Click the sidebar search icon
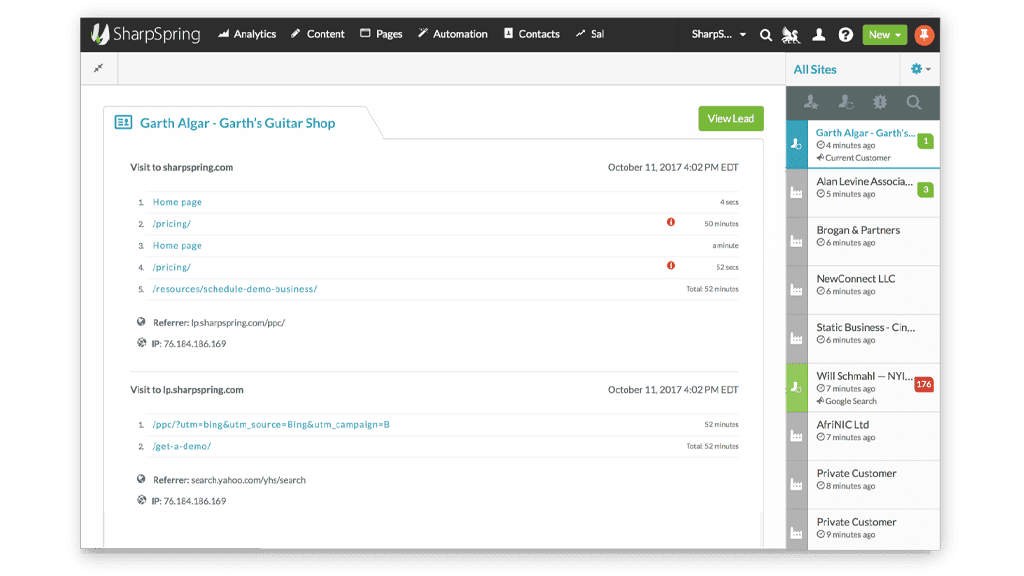The height and width of the screenshot is (576, 1024). (x=914, y=102)
